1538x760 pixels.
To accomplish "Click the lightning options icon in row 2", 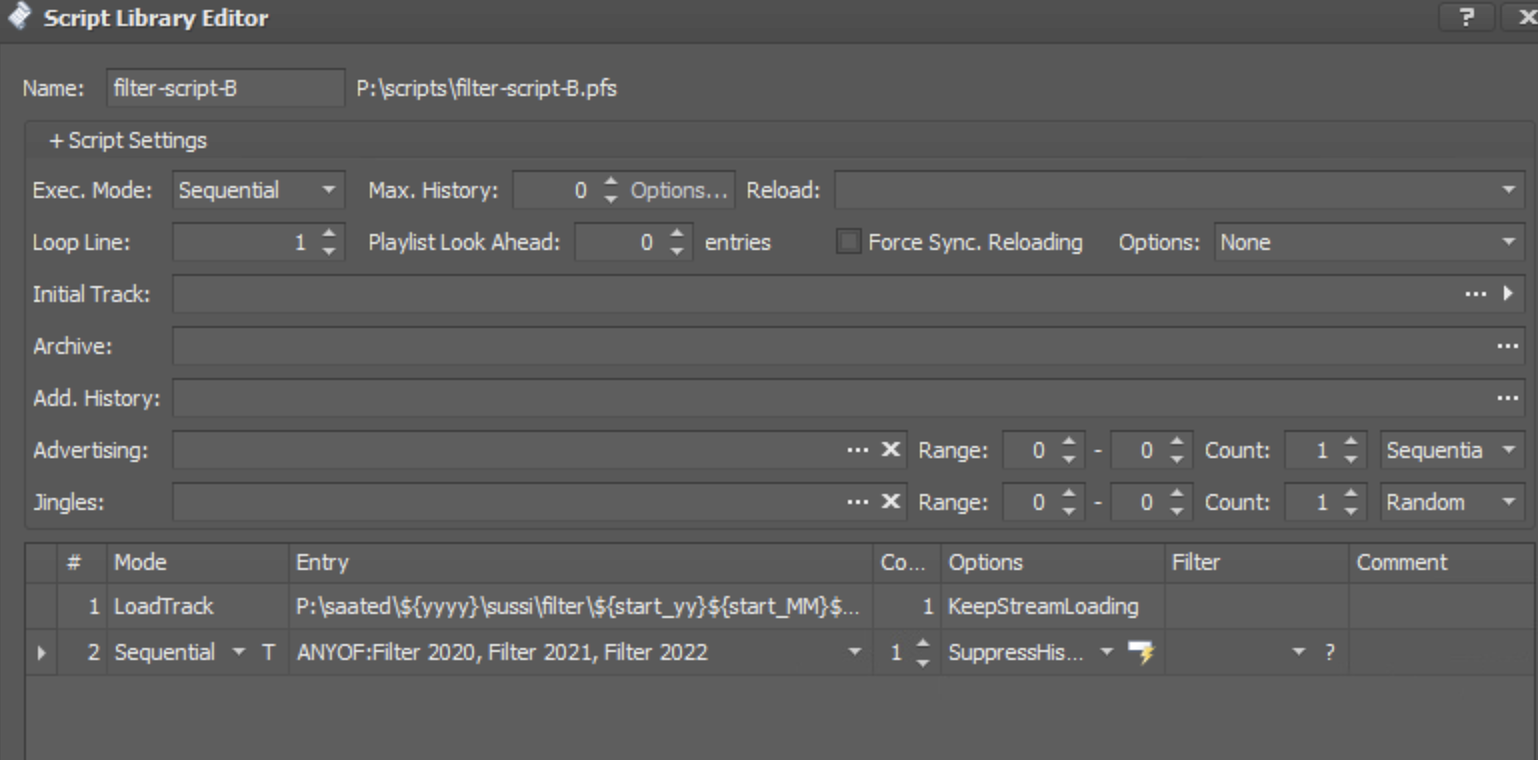I will click(1141, 653).
